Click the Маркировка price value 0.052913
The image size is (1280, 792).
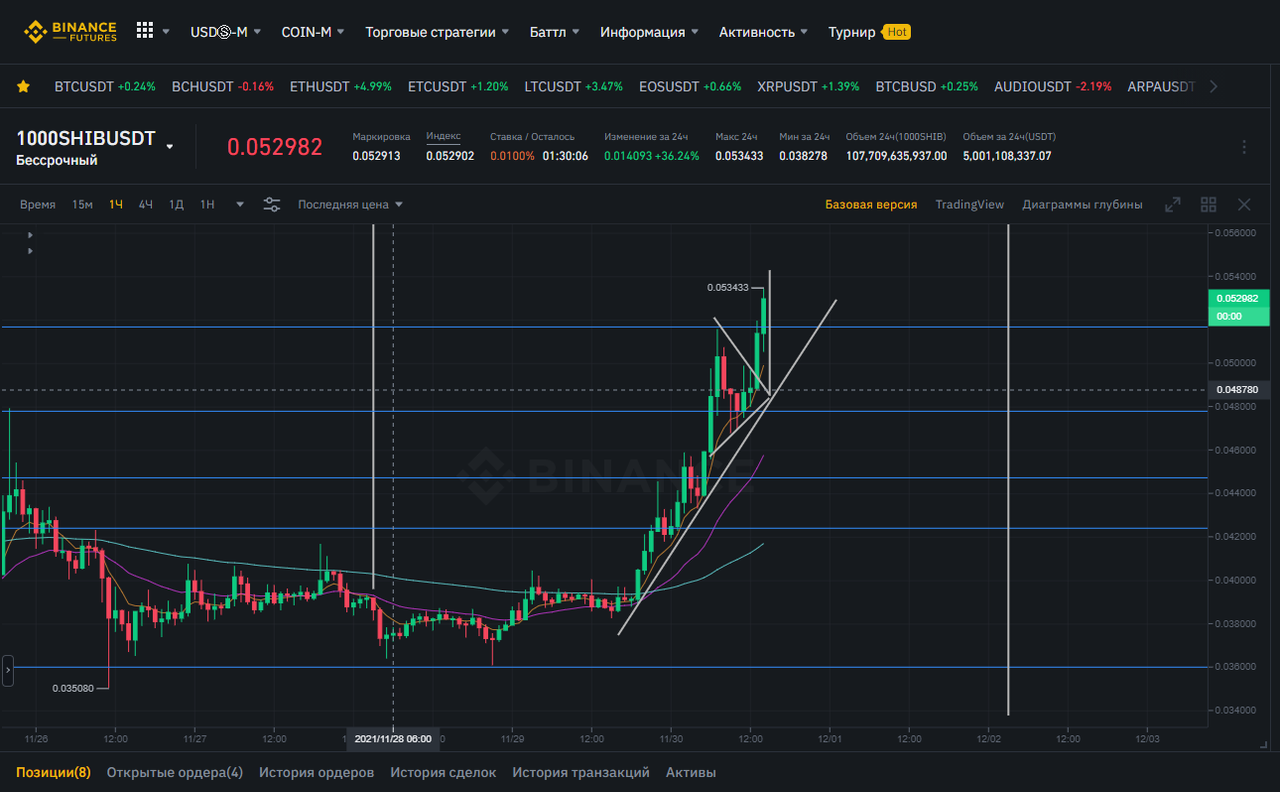pos(377,156)
